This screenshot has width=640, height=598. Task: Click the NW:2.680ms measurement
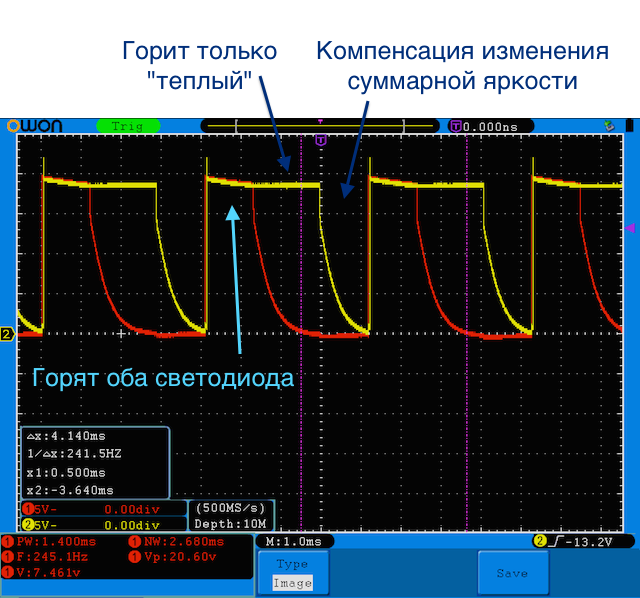[x=176, y=542]
